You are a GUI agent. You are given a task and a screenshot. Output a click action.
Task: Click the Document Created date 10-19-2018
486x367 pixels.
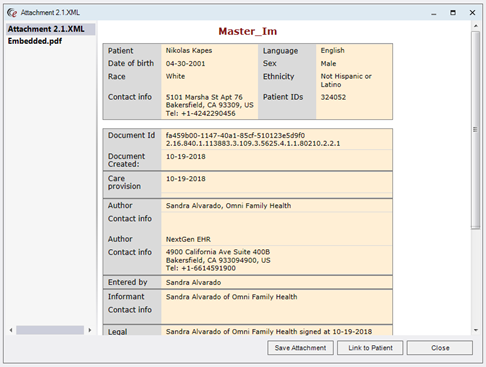point(186,156)
